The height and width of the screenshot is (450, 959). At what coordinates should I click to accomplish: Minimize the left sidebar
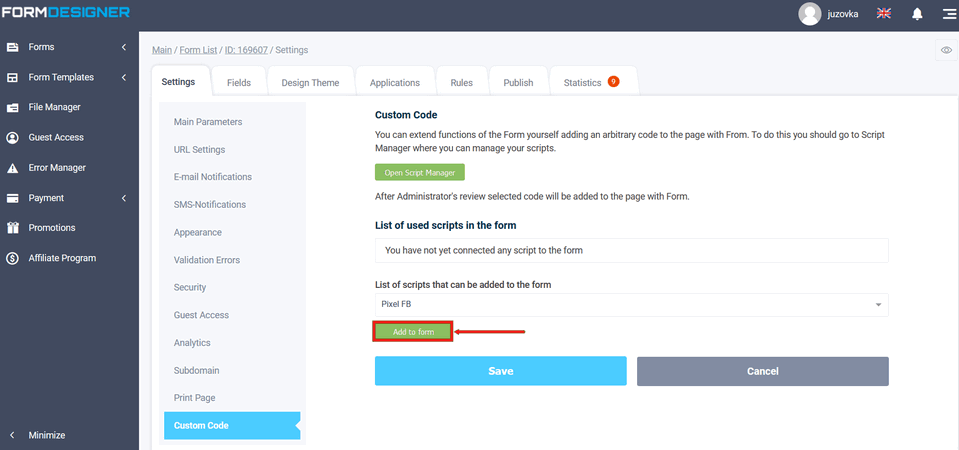[x=45, y=435]
